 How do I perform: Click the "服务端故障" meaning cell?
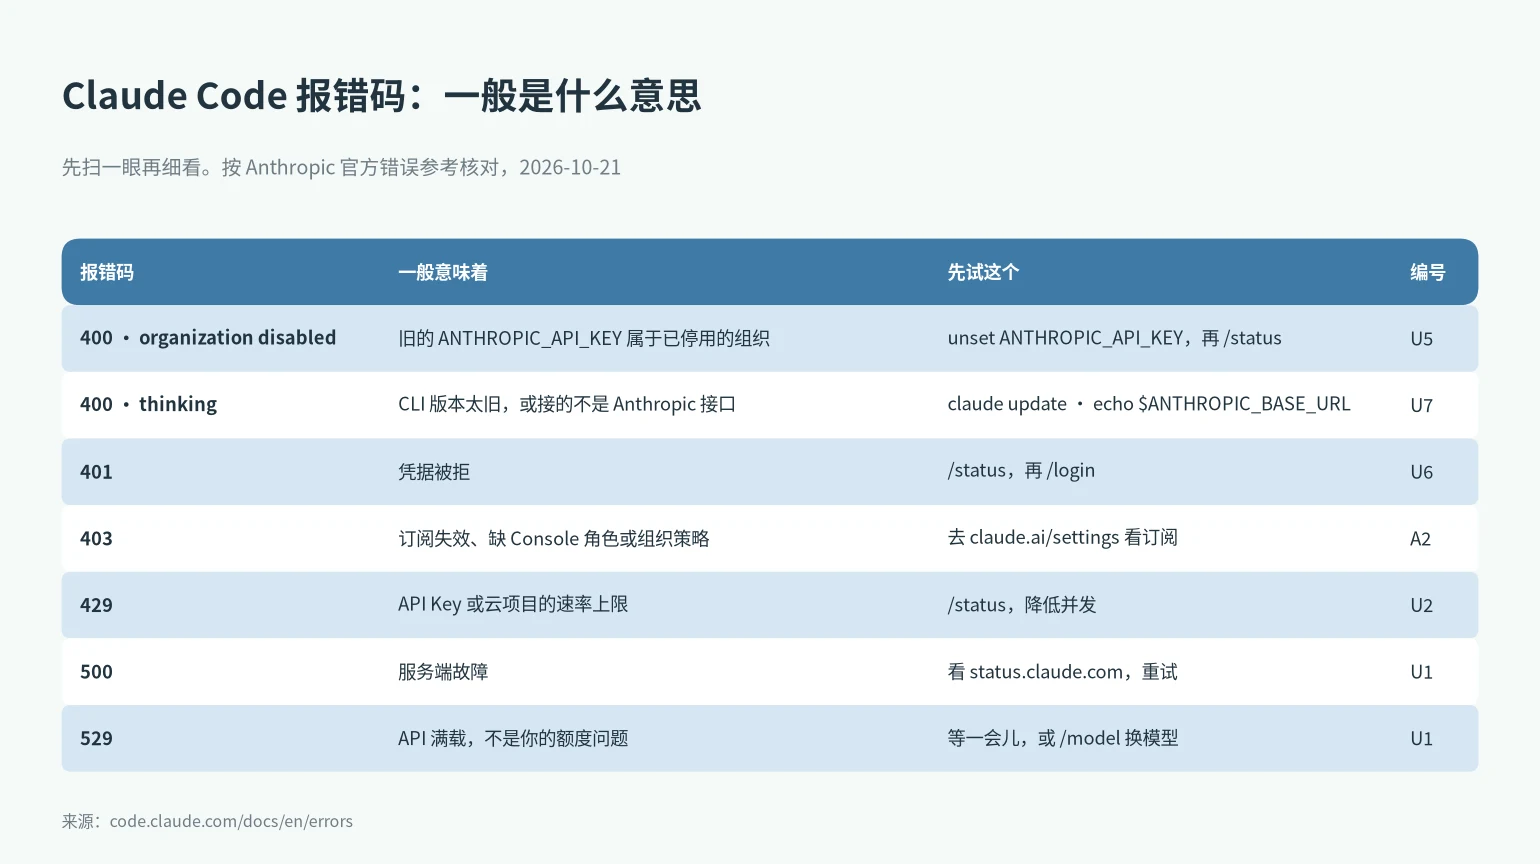(x=443, y=672)
